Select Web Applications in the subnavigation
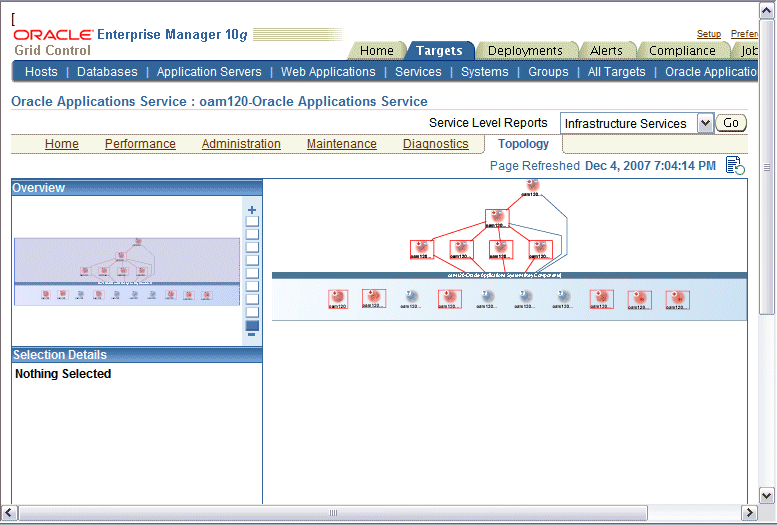 pyautogui.click(x=328, y=72)
